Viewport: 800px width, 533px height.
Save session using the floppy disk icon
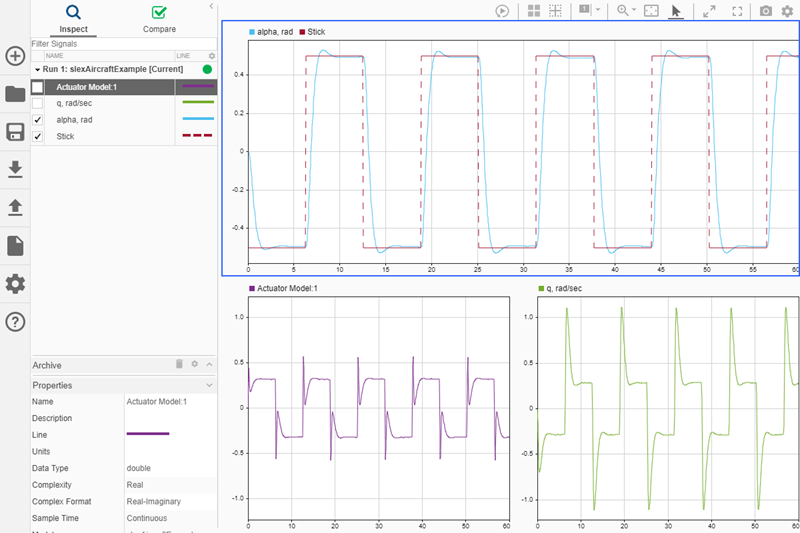coord(15,132)
